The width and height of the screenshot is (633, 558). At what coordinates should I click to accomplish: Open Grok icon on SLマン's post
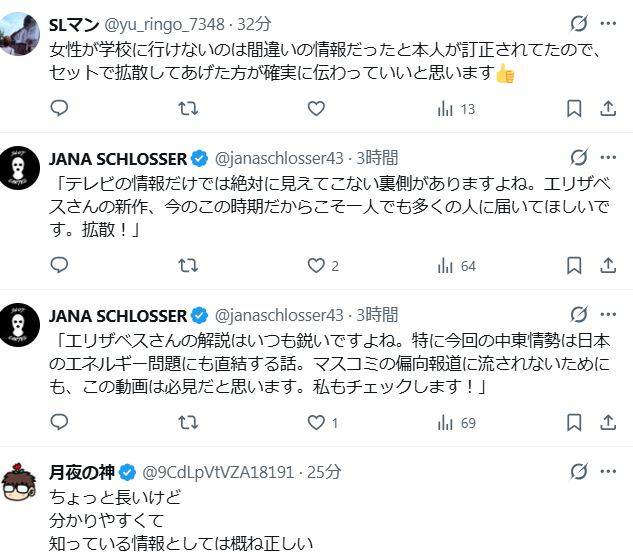coord(578,23)
